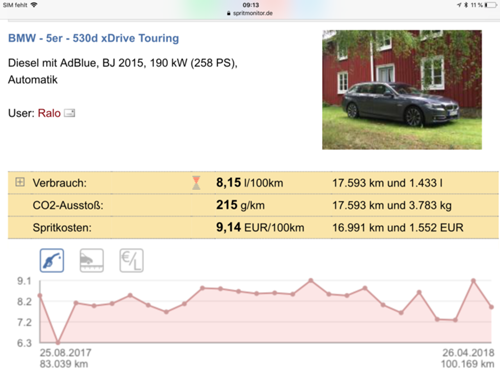Tap the spritmonitor.de address bar
The height and width of the screenshot is (375, 500).
coord(250,13)
